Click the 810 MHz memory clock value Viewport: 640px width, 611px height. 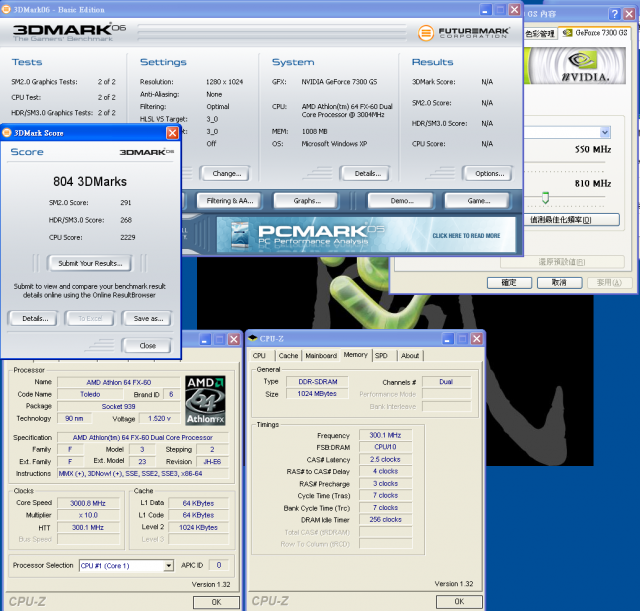tap(593, 183)
